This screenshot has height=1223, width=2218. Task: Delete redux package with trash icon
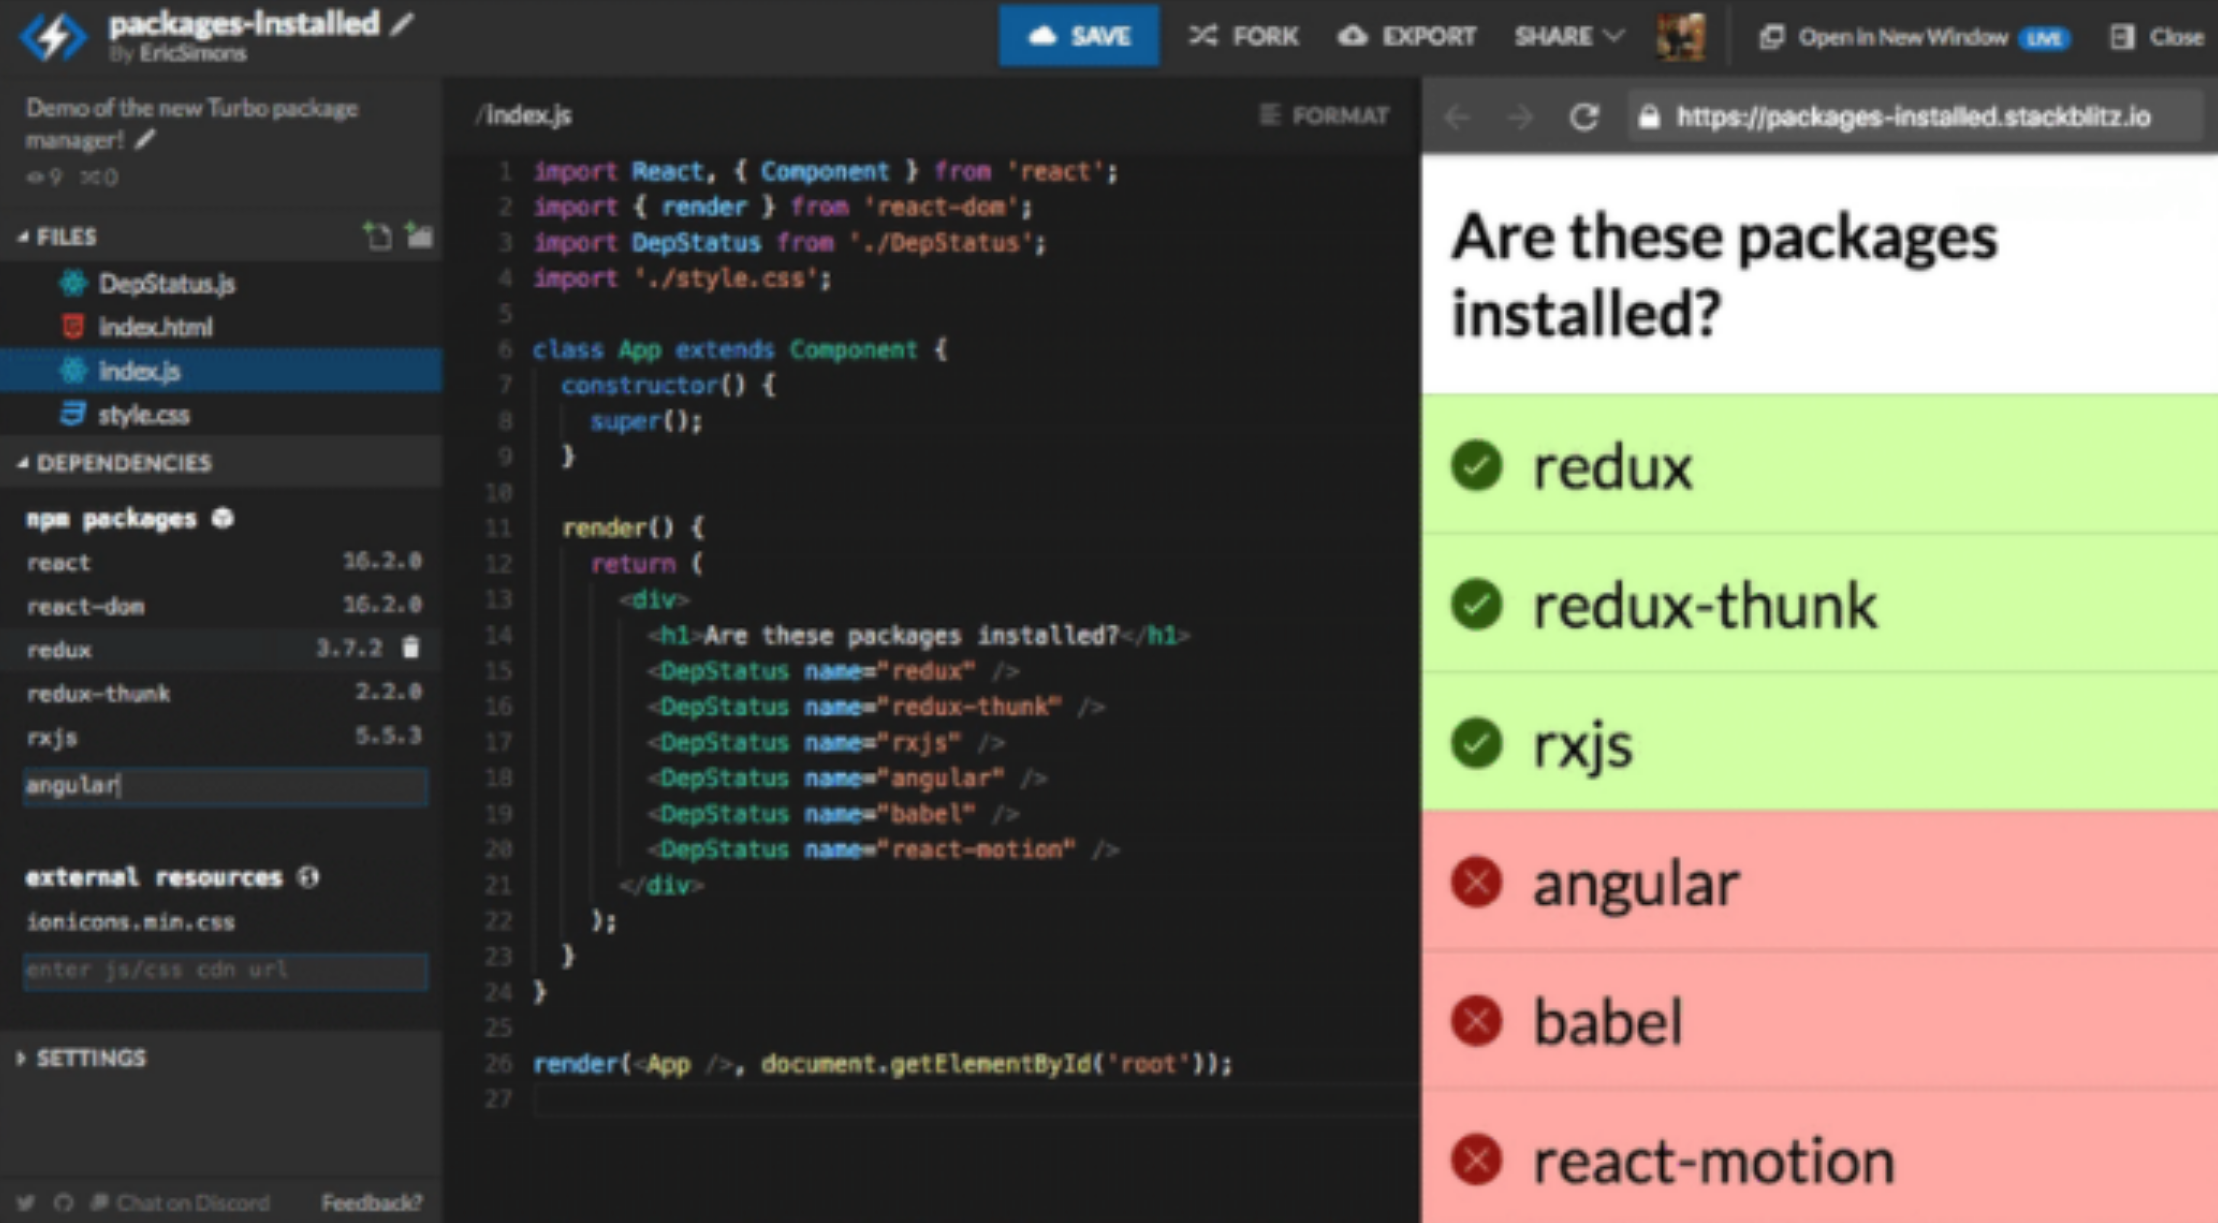click(411, 648)
